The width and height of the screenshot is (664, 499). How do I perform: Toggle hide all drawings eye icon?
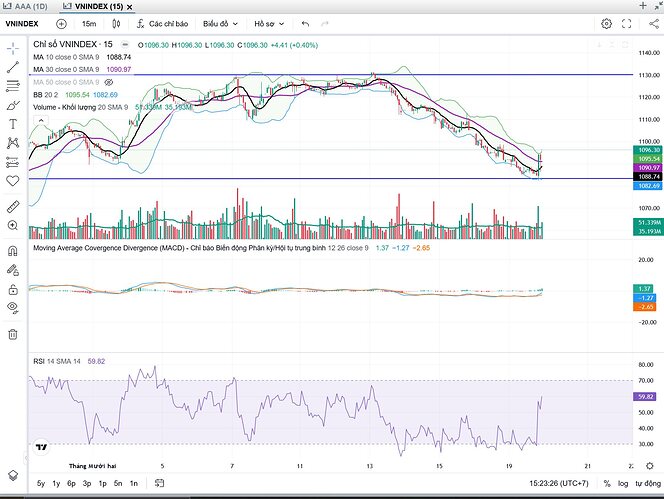[x=13, y=309]
